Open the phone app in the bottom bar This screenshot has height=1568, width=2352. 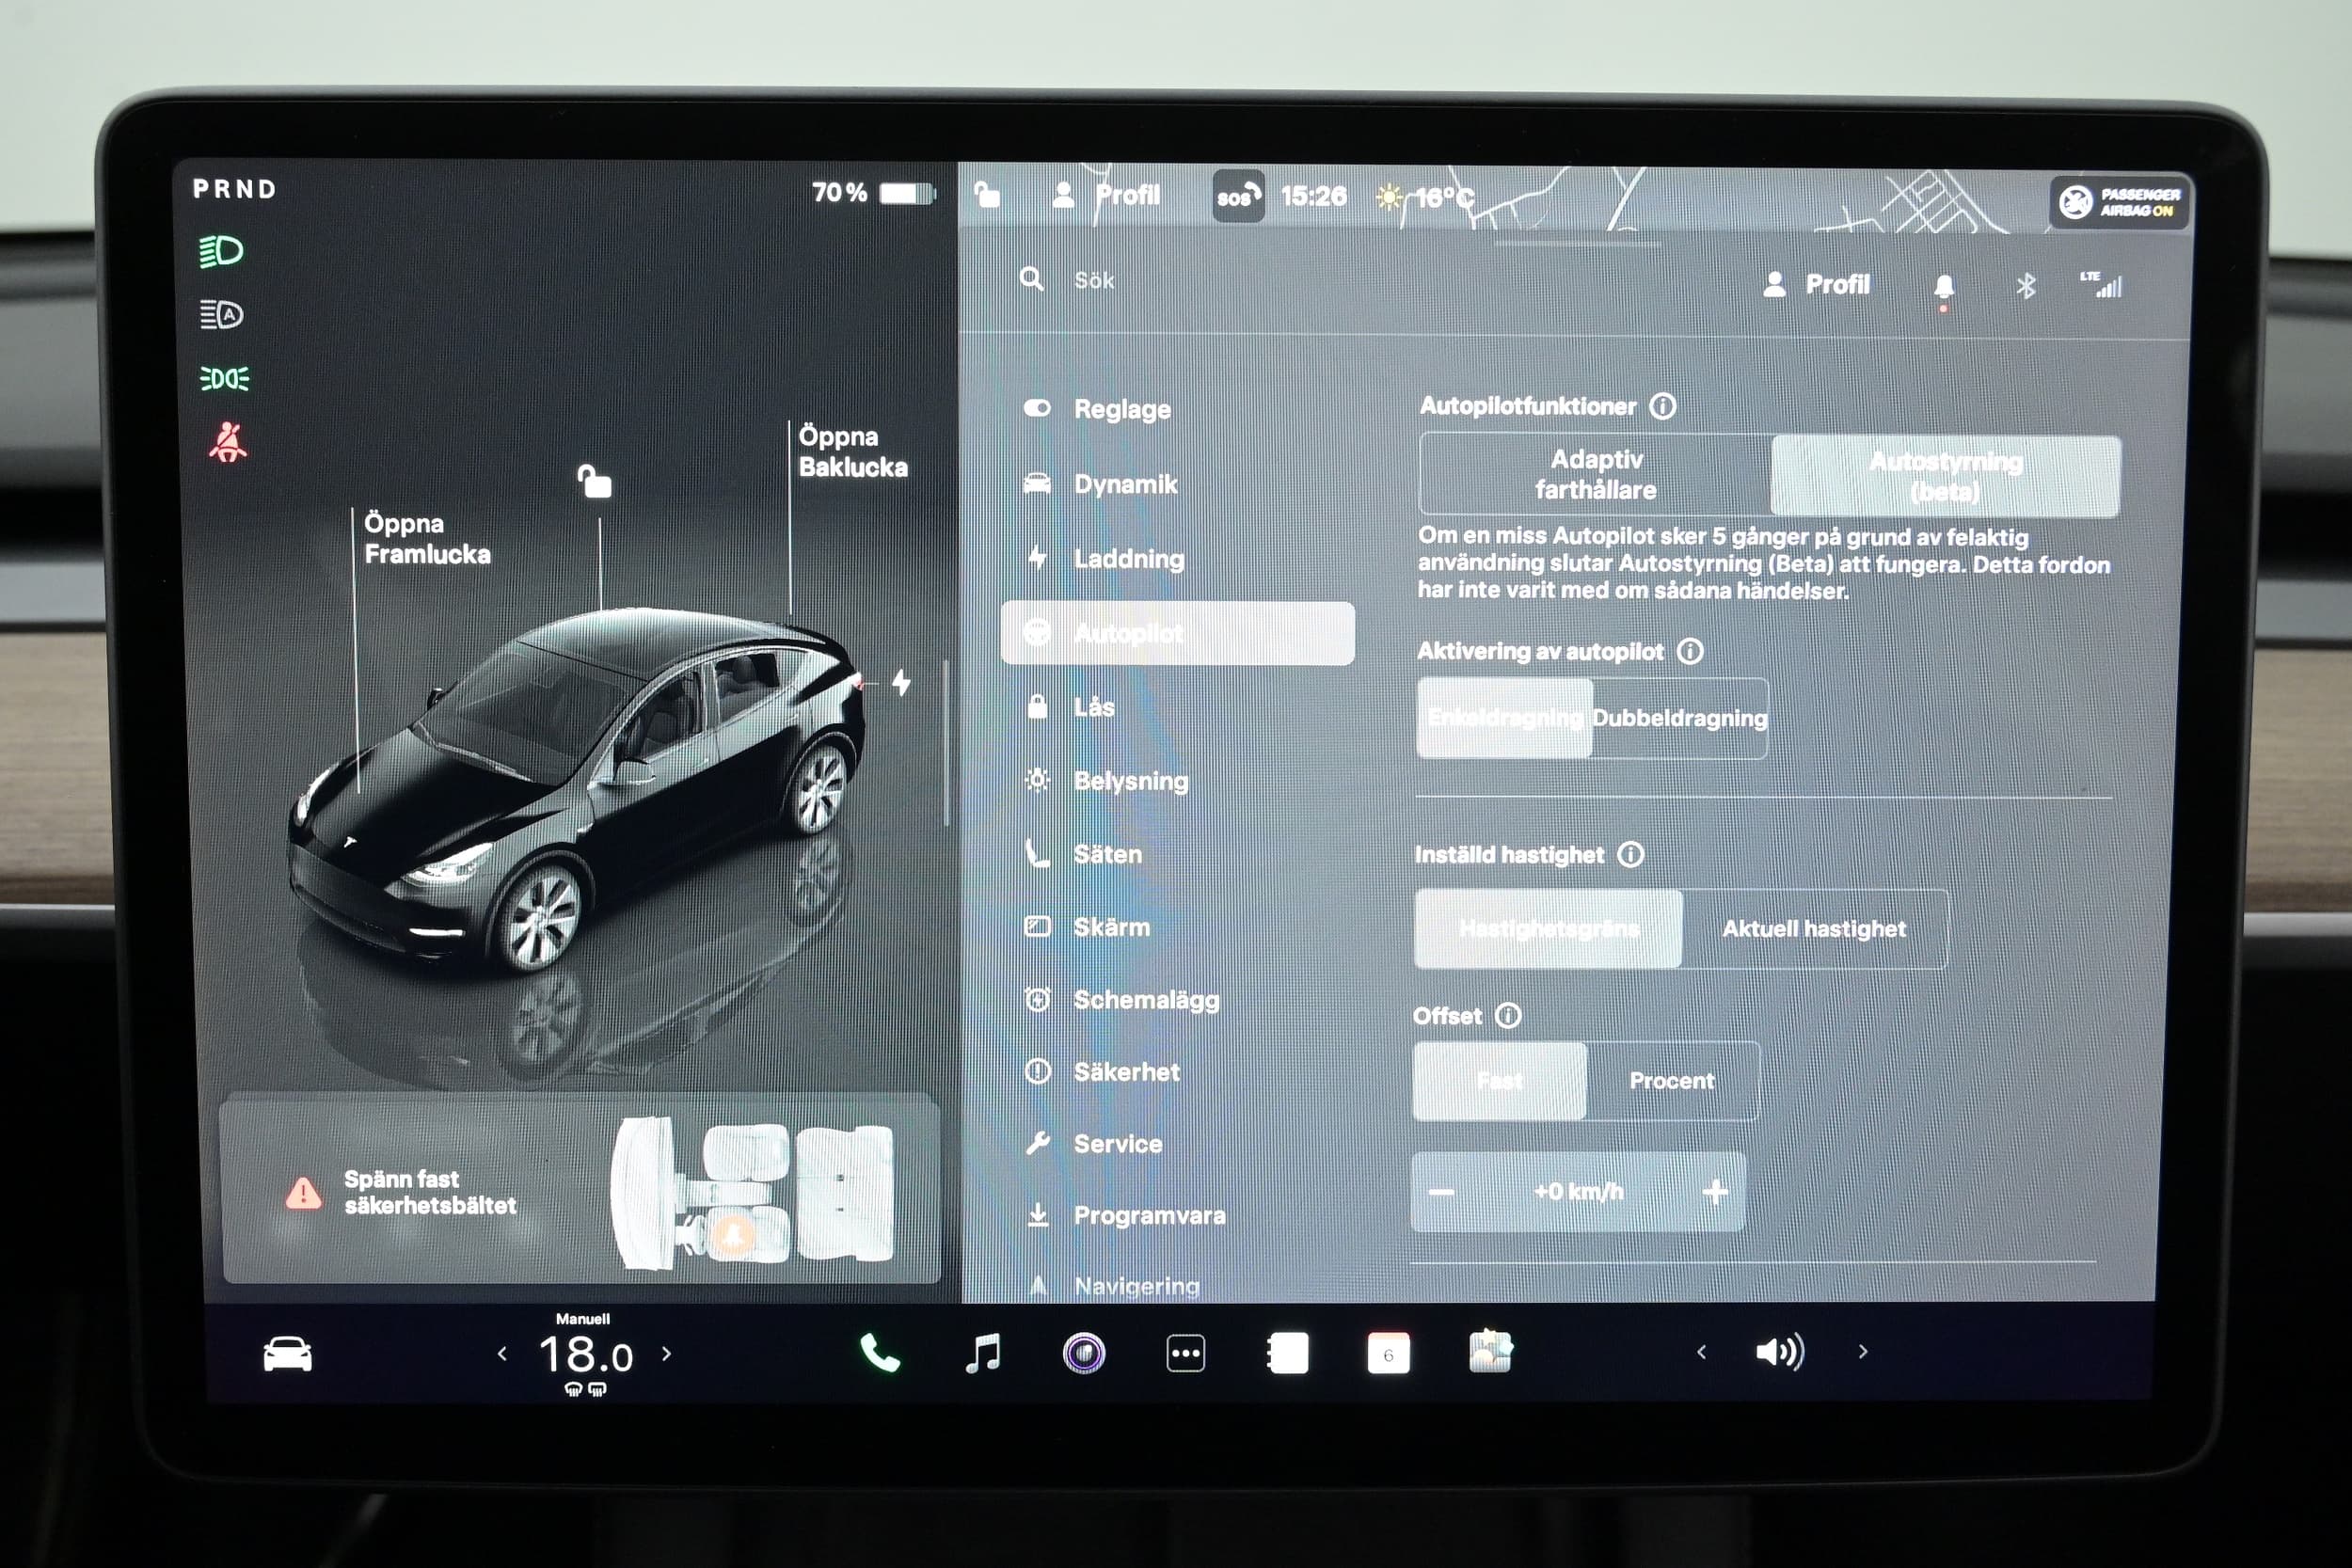tap(879, 1353)
